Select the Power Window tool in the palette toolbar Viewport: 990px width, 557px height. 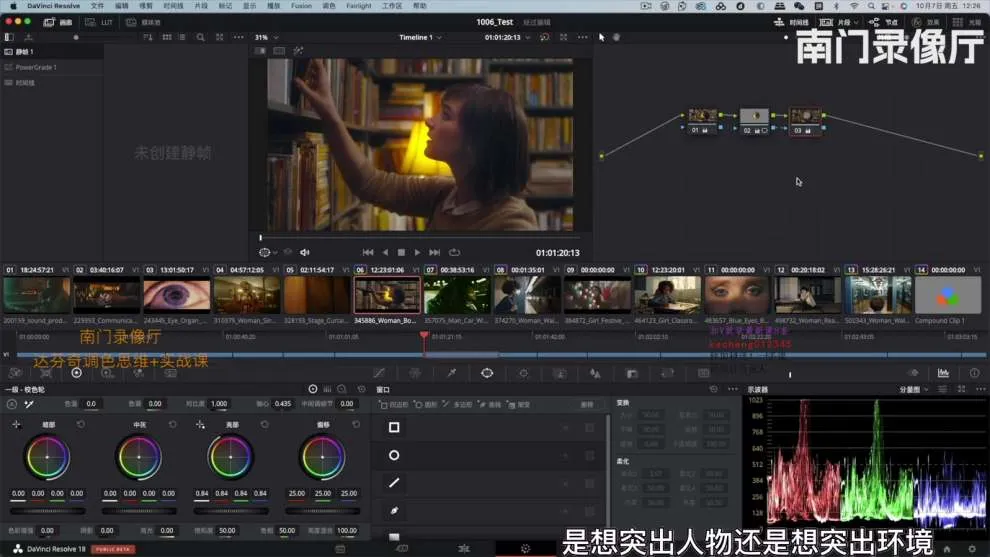point(487,373)
